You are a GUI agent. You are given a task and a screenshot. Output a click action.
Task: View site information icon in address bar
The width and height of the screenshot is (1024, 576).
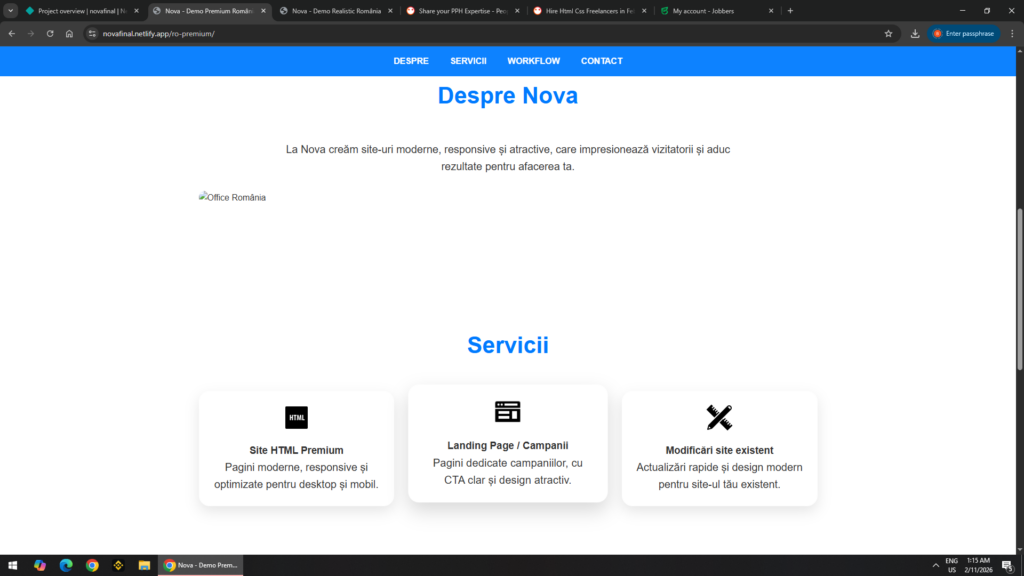point(92,33)
